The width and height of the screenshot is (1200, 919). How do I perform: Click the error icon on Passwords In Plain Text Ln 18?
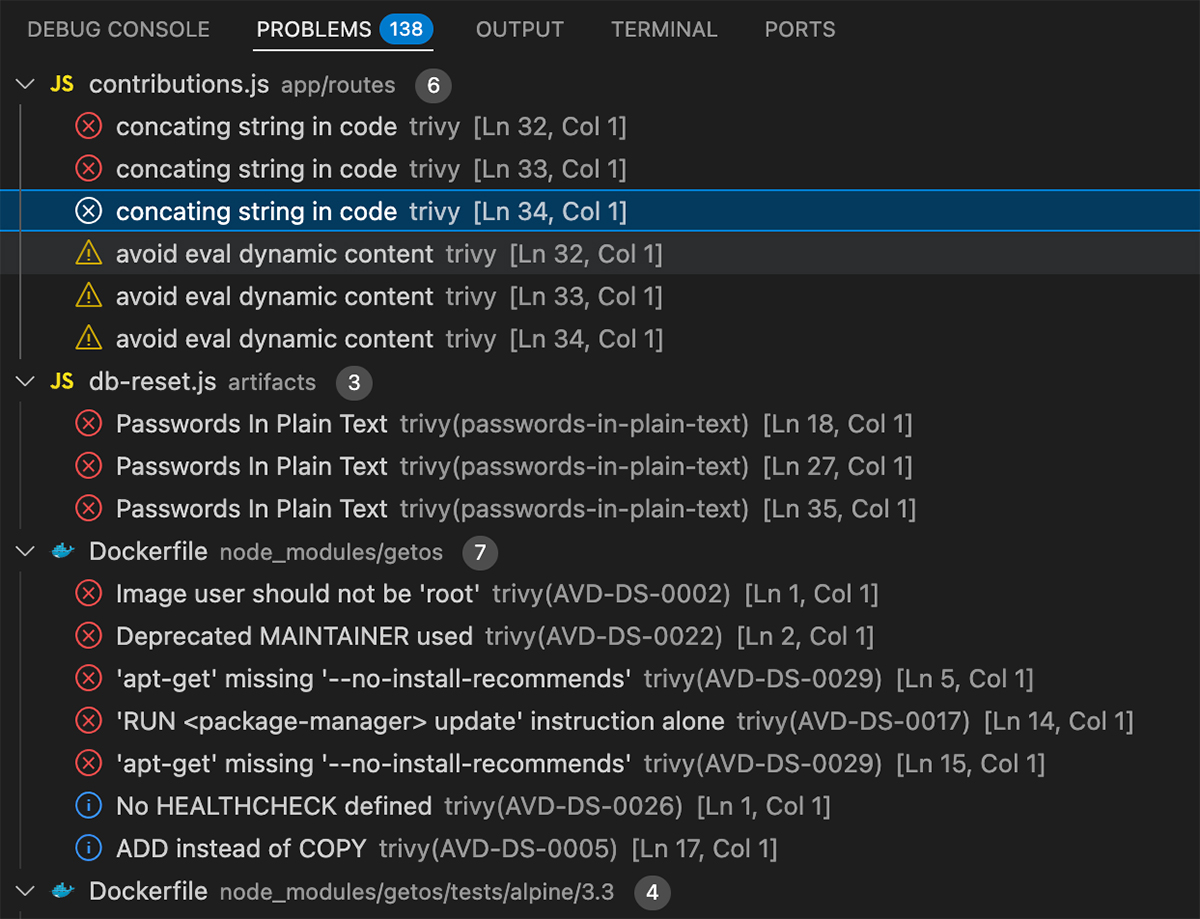click(88, 424)
